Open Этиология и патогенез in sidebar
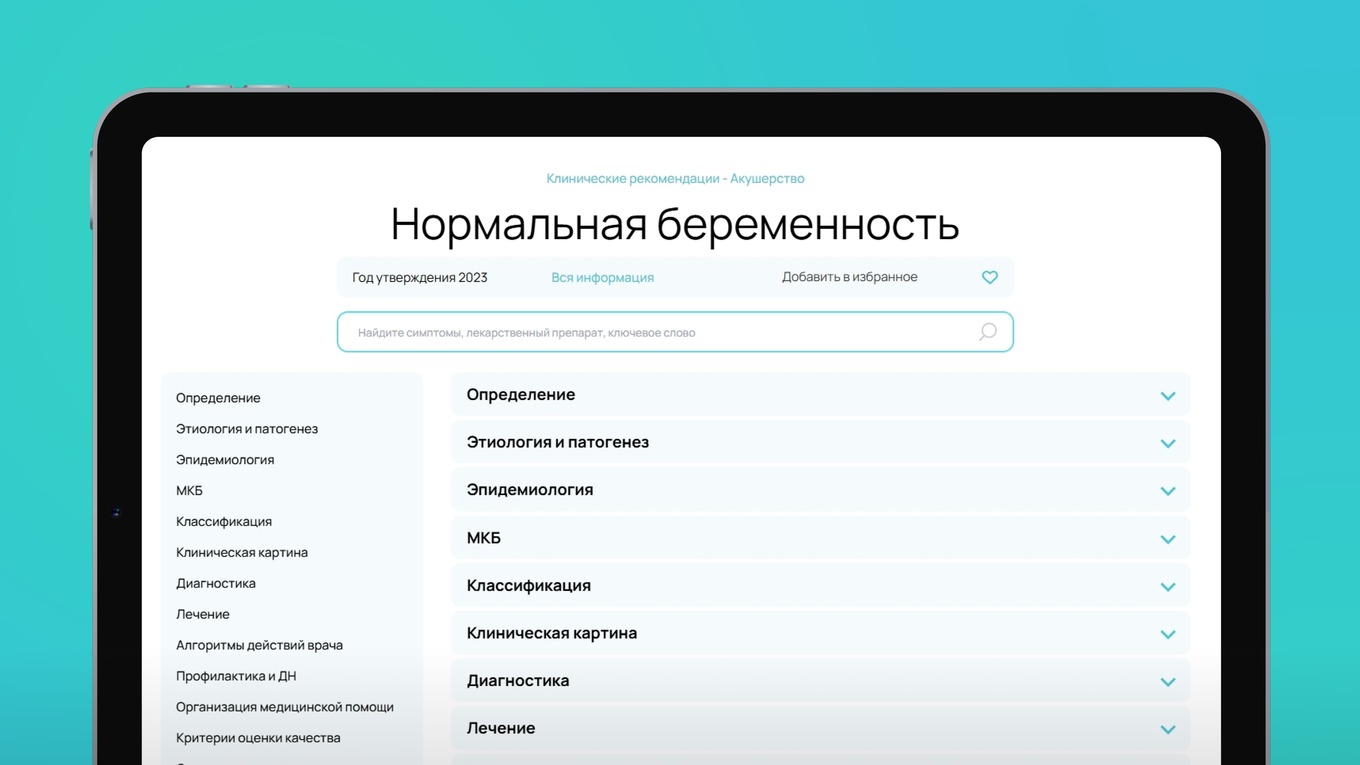1360x765 pixels. [247, 429]
